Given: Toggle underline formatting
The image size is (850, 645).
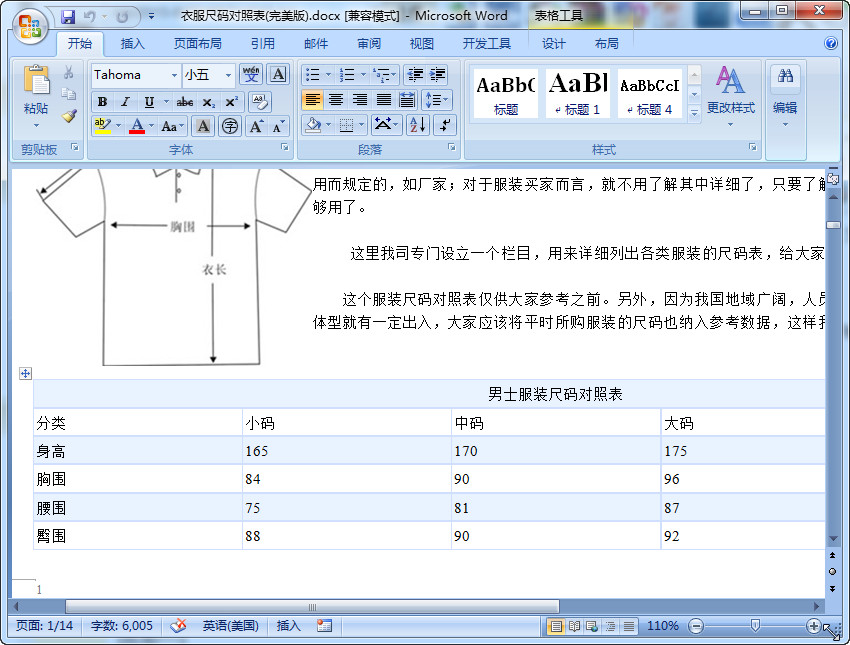Looking at the screenshot, I should [148, 101].
